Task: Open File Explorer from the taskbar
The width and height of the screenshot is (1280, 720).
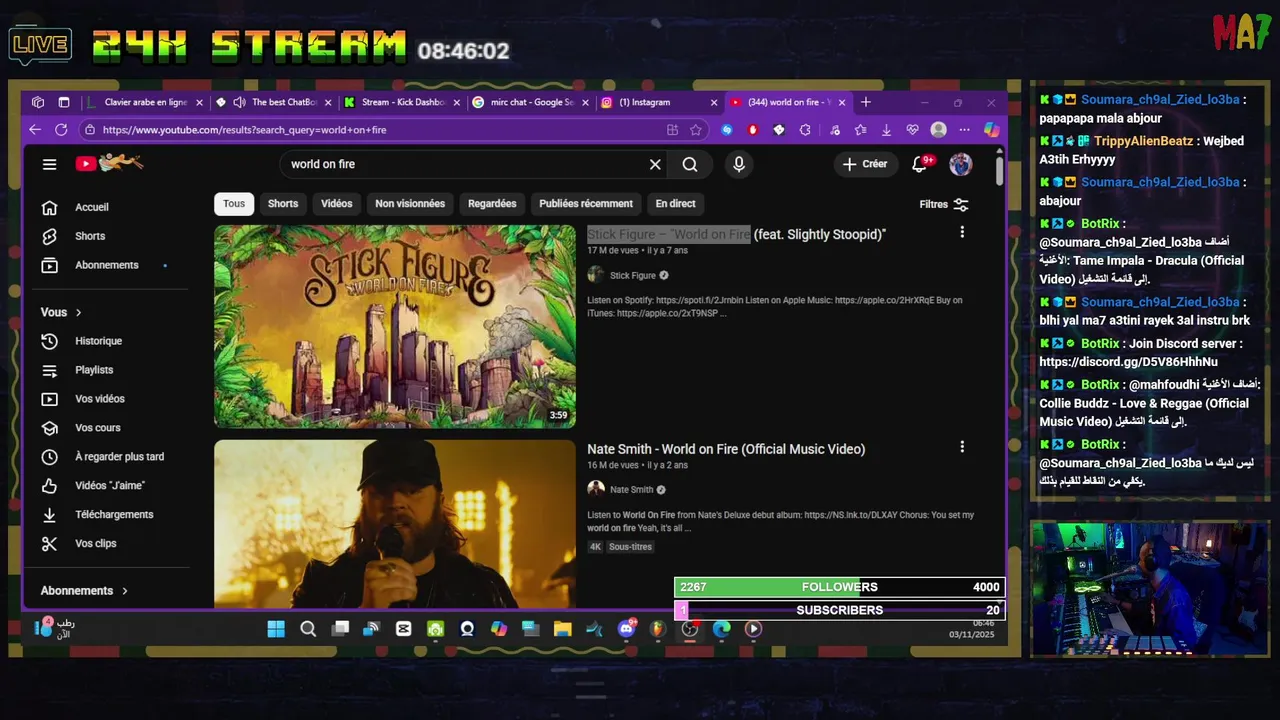Action: point(563,629)
